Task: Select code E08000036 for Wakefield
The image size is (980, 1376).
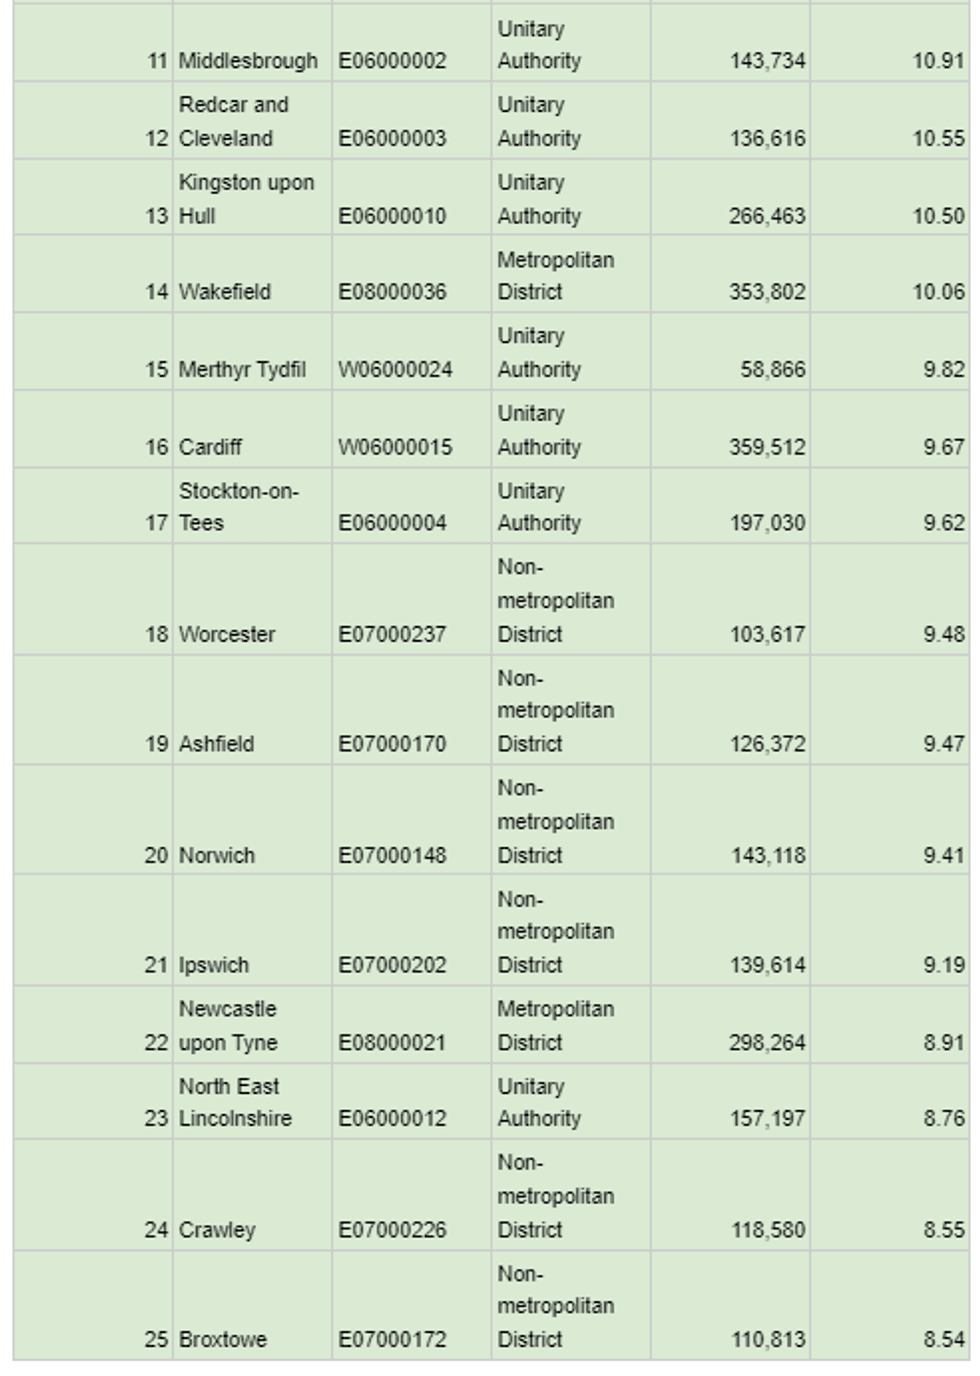Action: 392,292
